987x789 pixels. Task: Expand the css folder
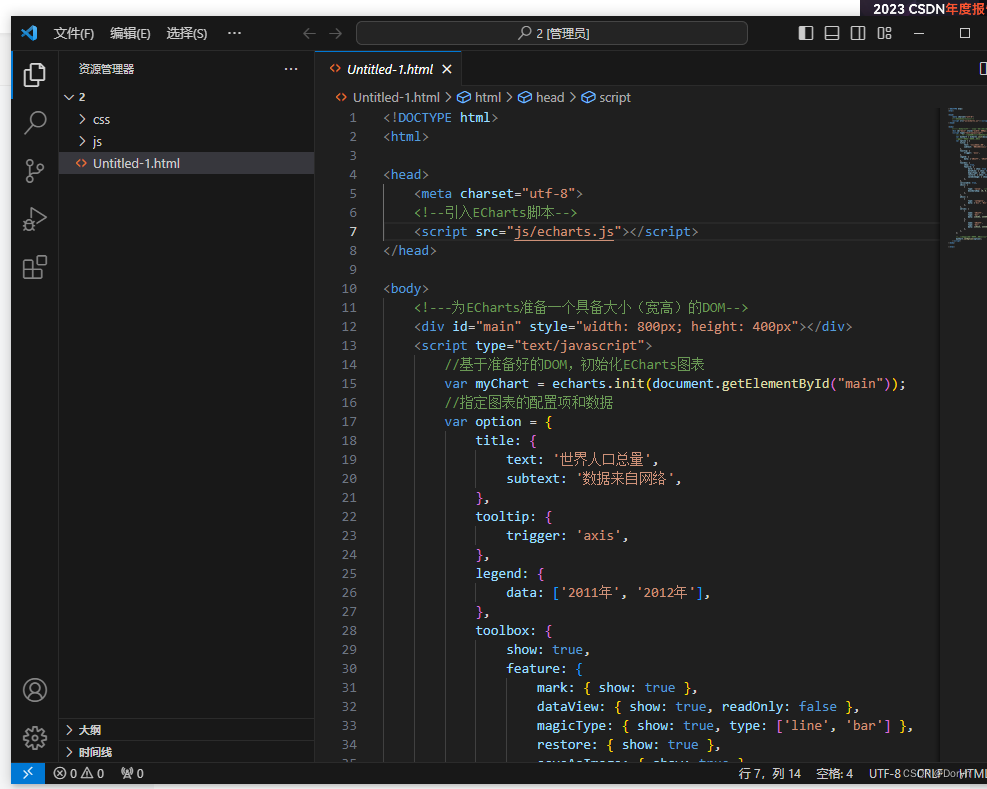(x=186, y=119)
